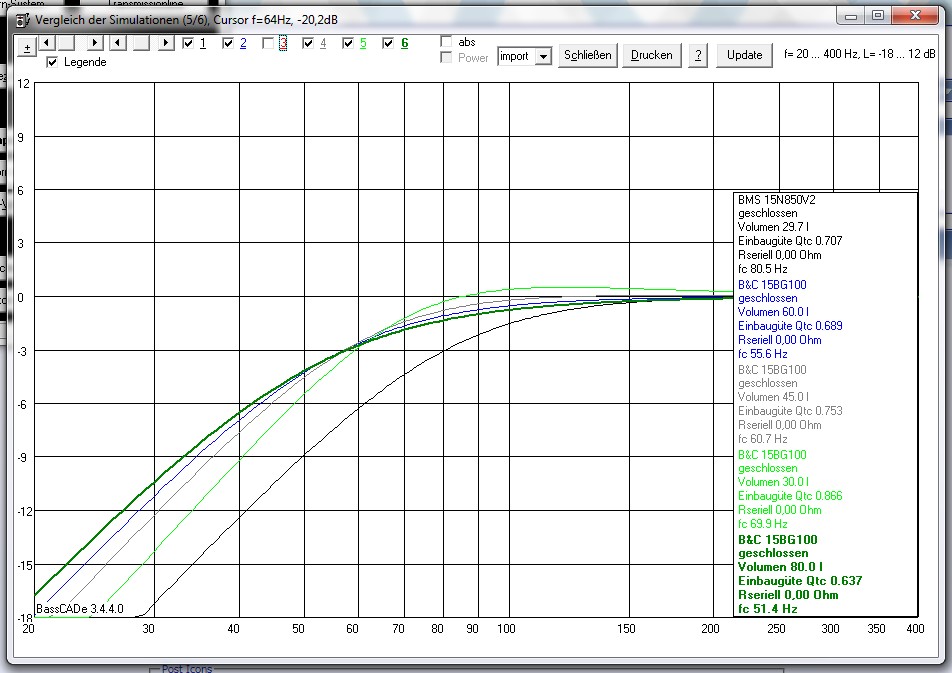Click the Schließen button

(588, 55)
